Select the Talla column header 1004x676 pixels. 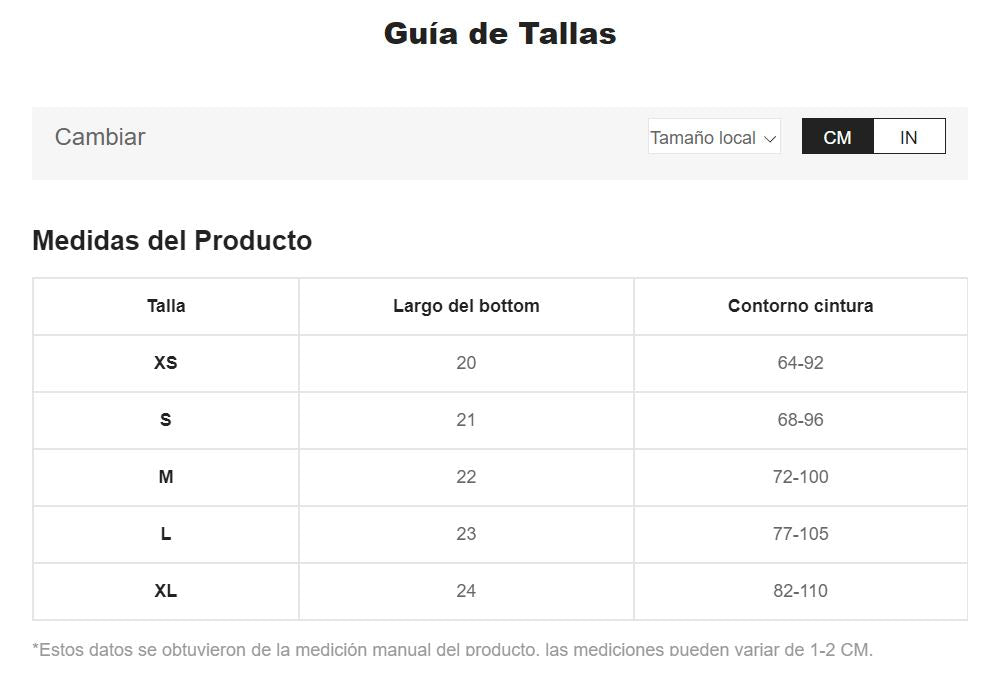point(166,306)
